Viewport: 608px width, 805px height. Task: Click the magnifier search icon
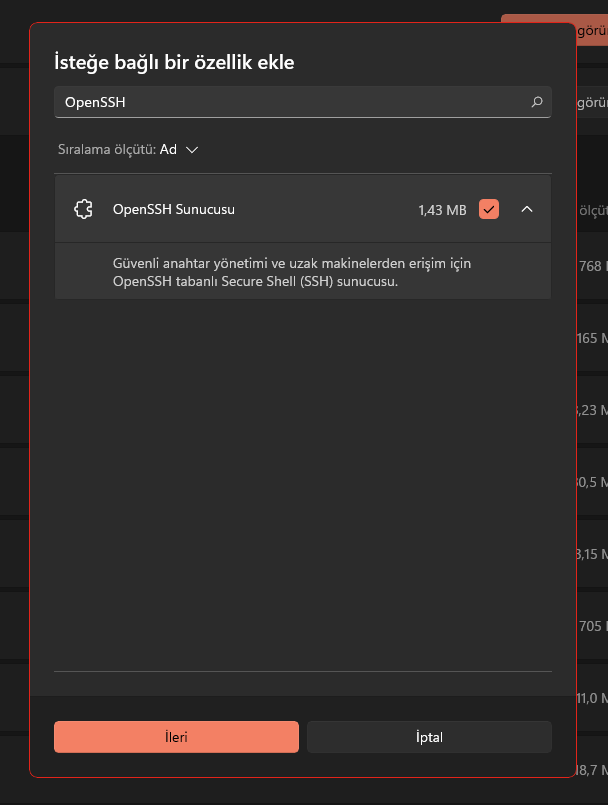coord(537,102)
